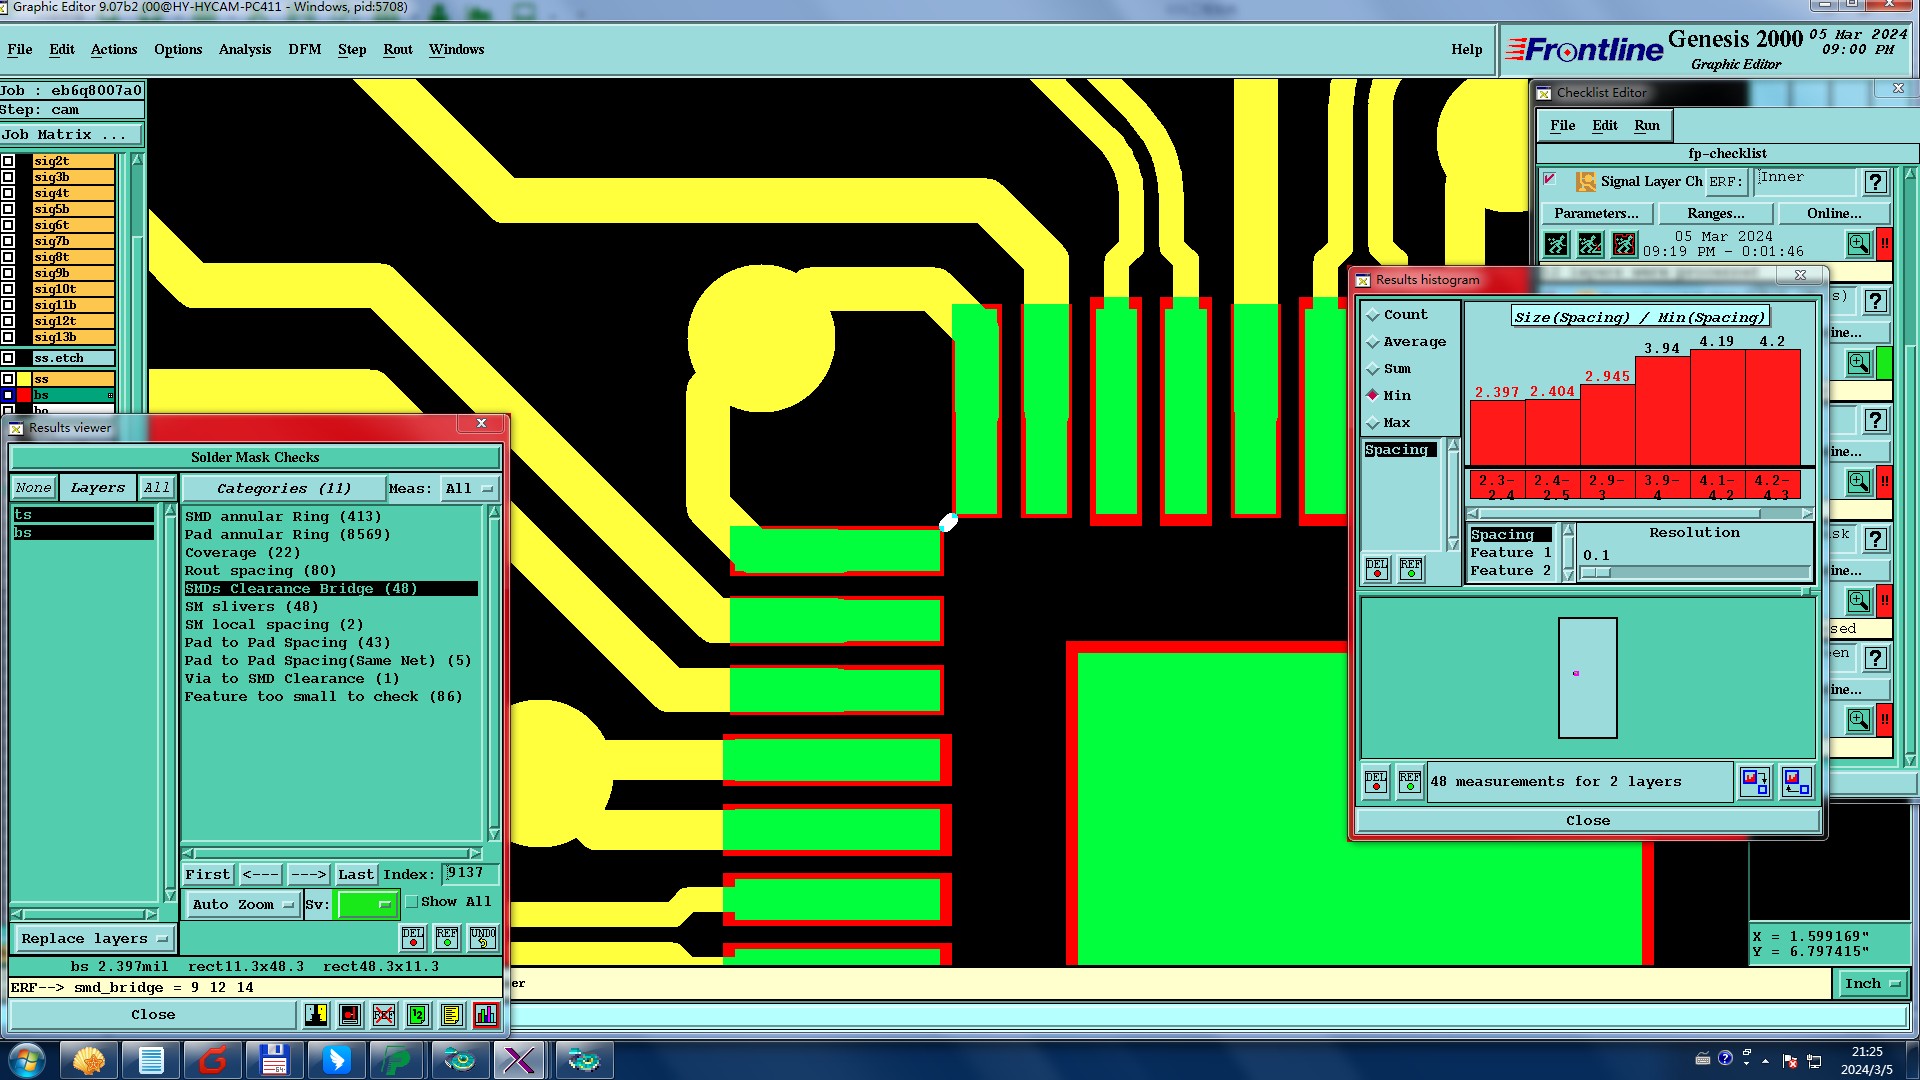Click the third run-action icon in Signal Layer check
Viewport: 1920px width, 1080px height.
coord(1625,244)
